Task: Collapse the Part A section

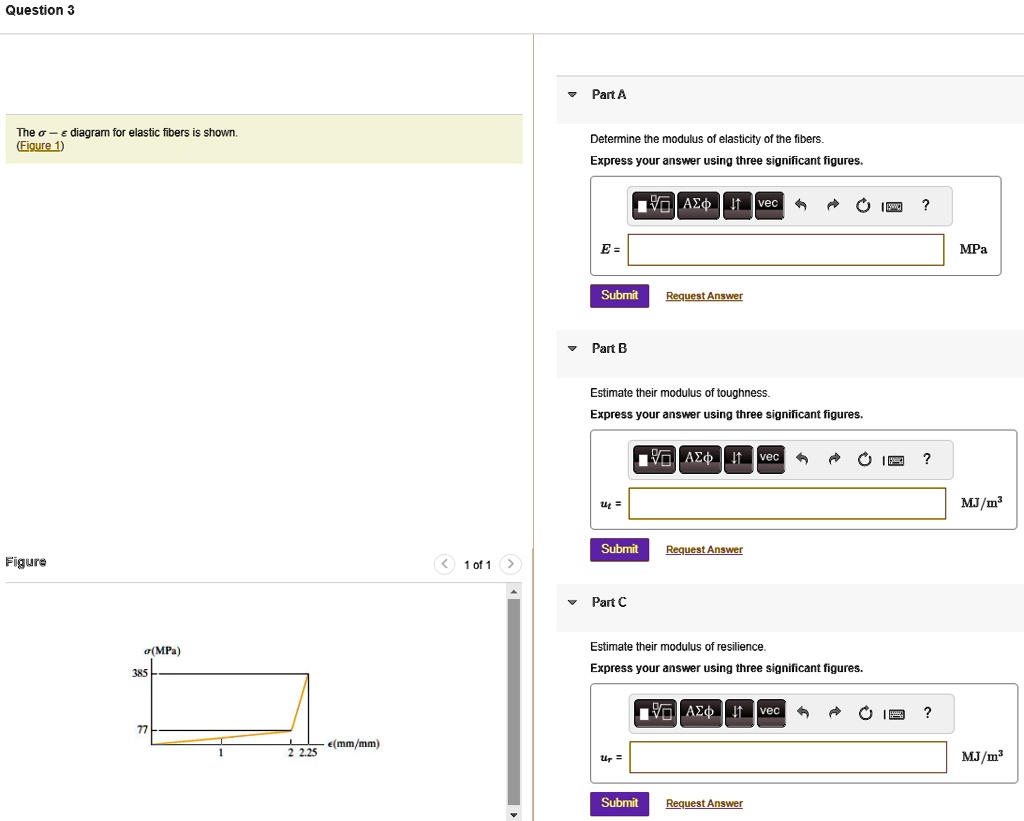Action: [x=571, y=94]
